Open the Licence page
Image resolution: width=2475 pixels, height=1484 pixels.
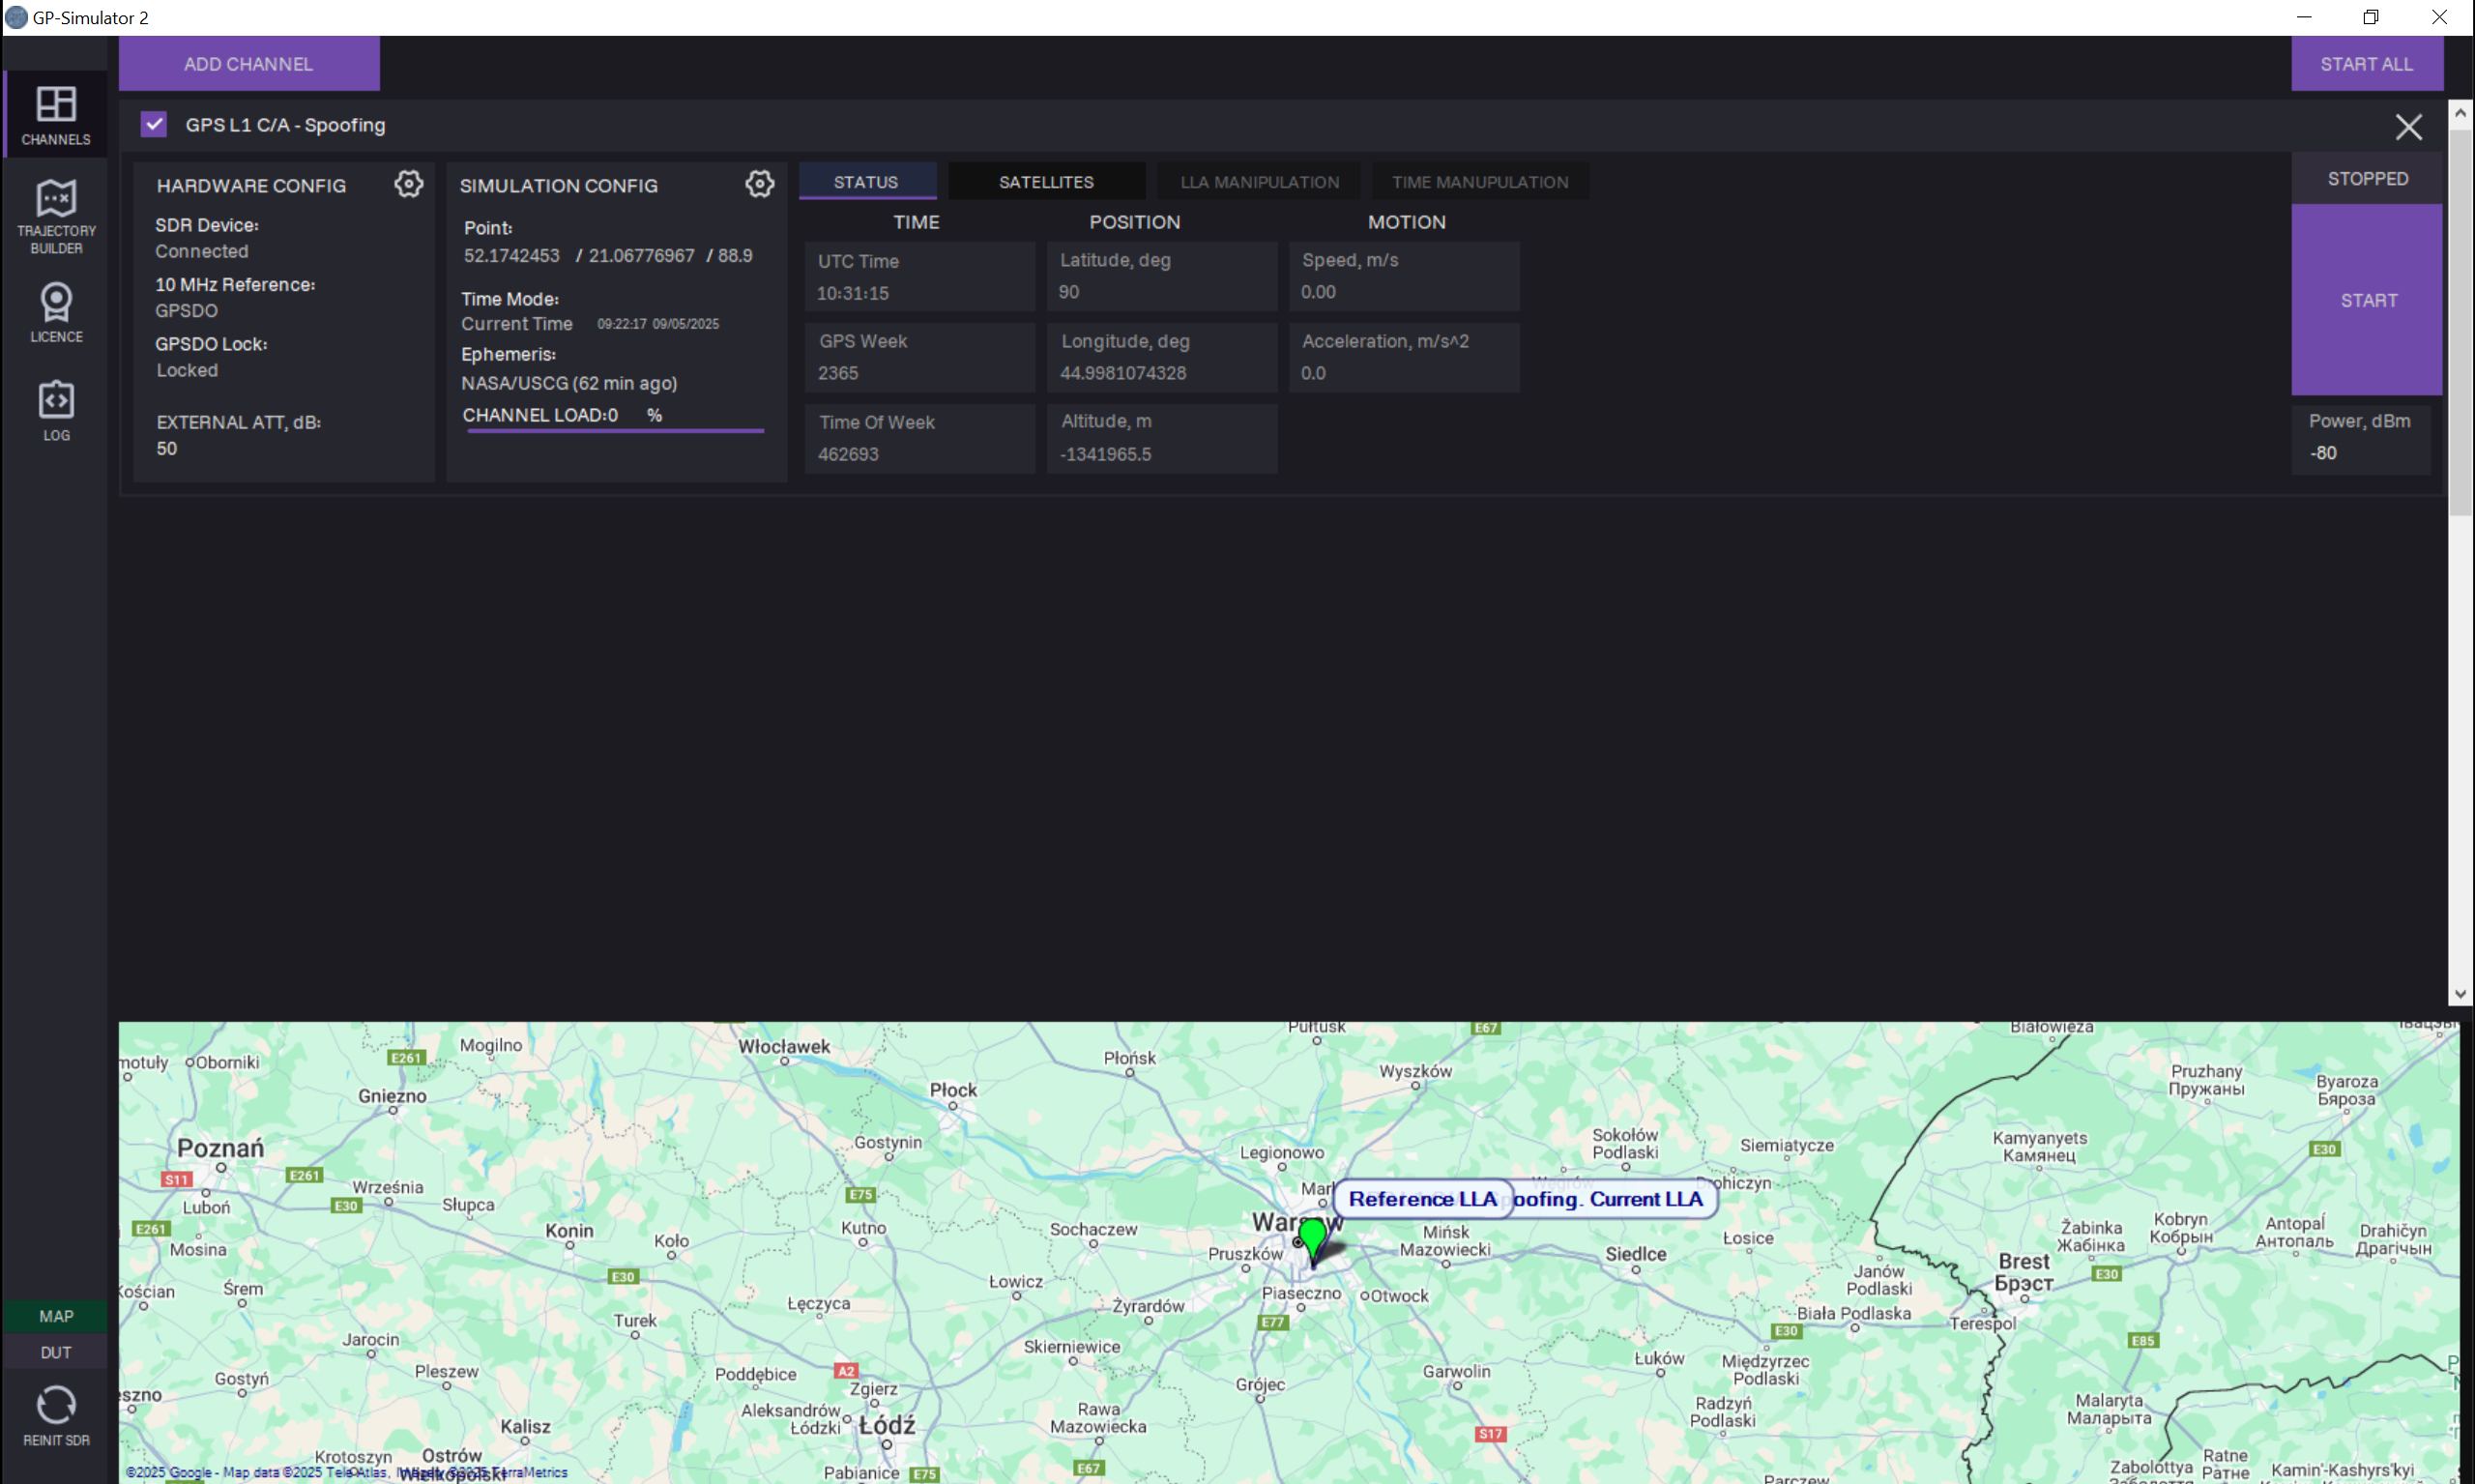coord(56,312)
